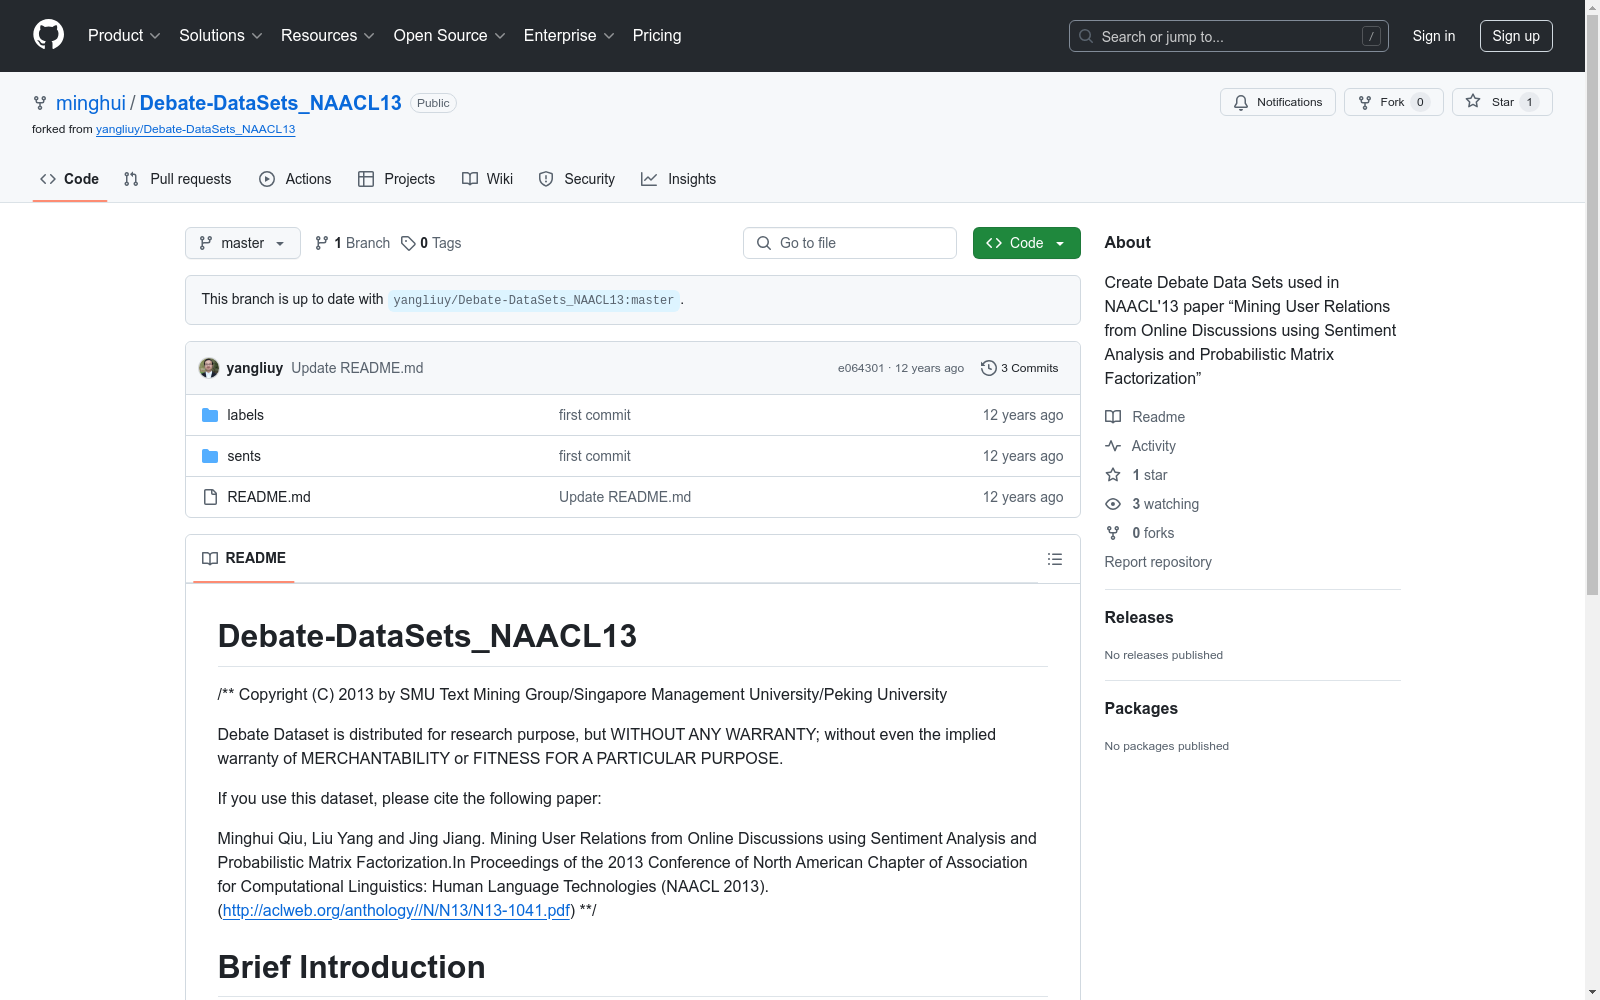Click the forked repository icon near minghui
1600x1000 pixels.
[x=40, y=103]
